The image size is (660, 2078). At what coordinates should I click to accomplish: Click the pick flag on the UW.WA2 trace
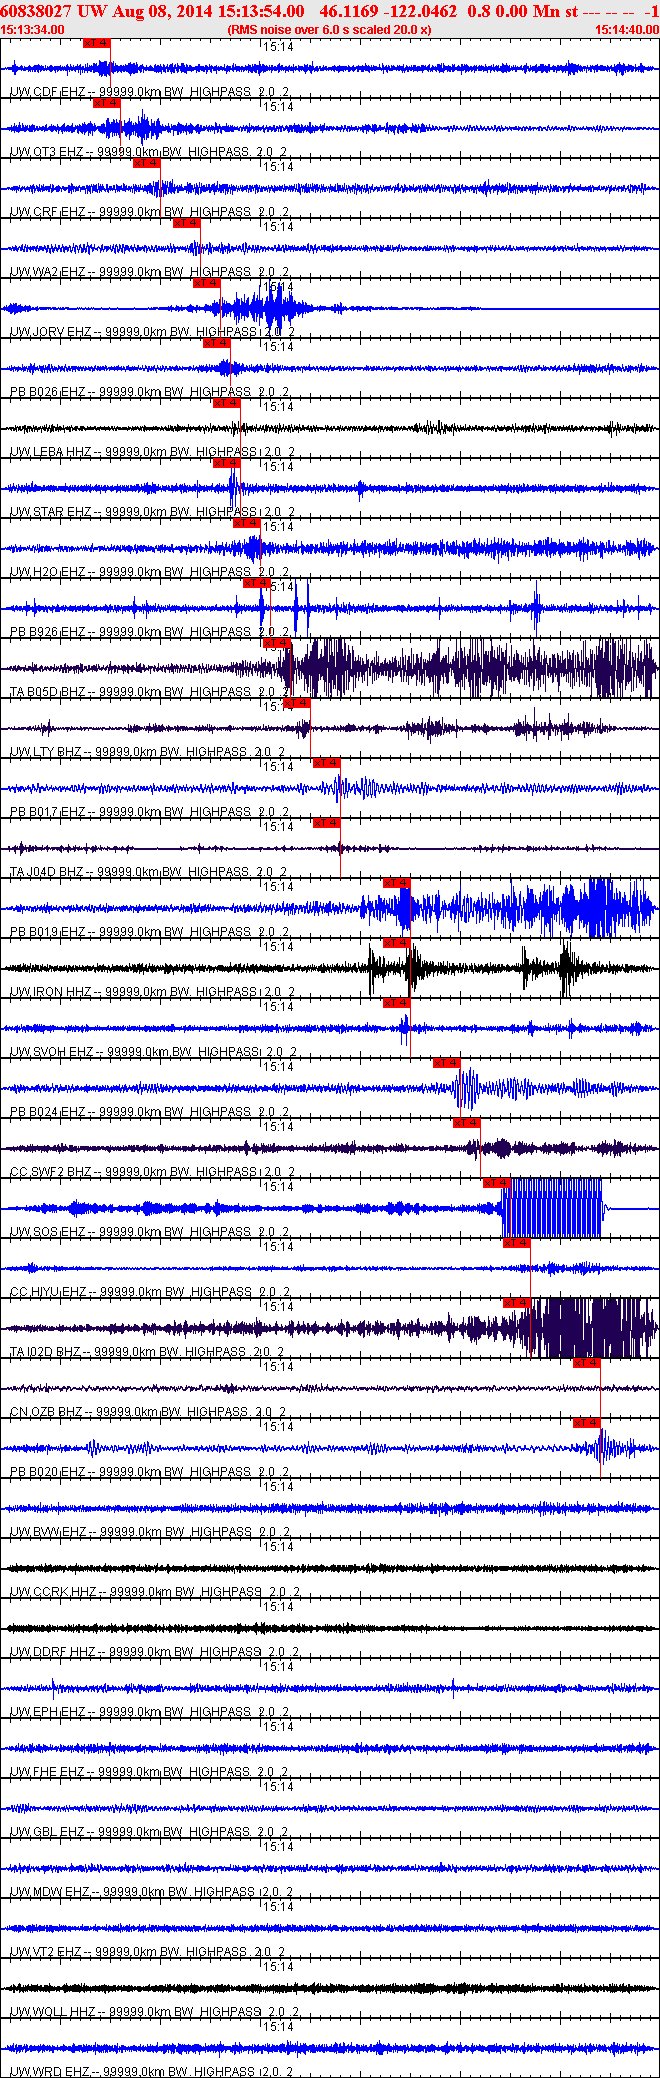(x=187, y=223)
